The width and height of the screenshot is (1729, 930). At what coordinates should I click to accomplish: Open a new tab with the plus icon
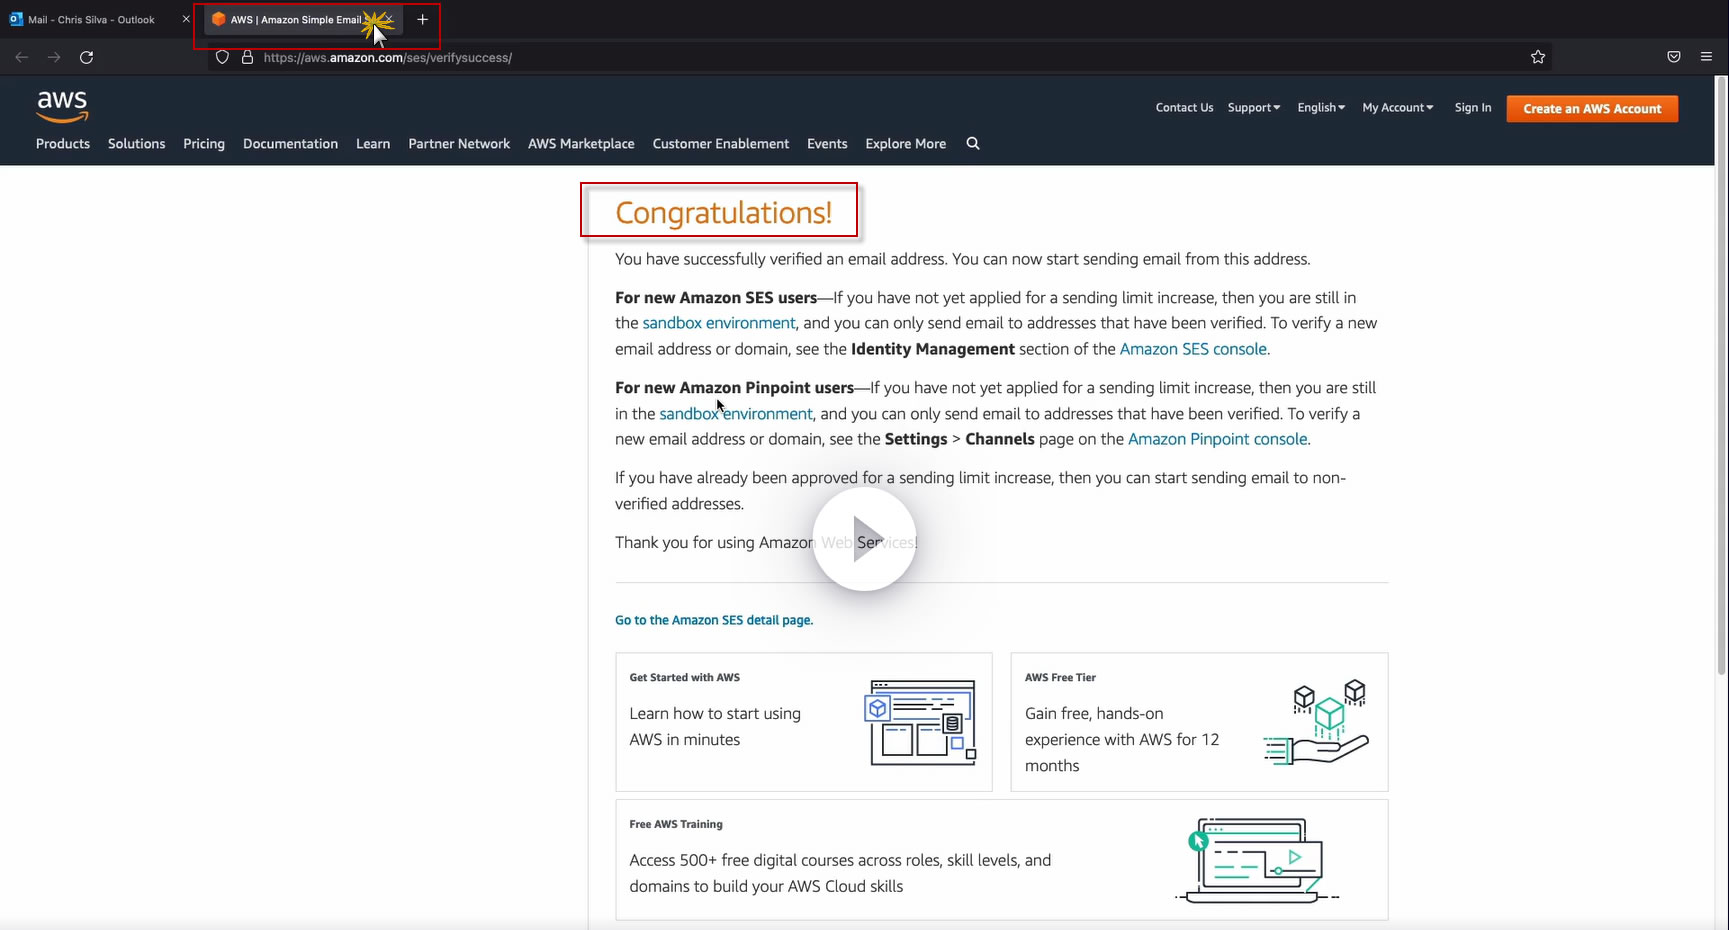click(423, 19)
